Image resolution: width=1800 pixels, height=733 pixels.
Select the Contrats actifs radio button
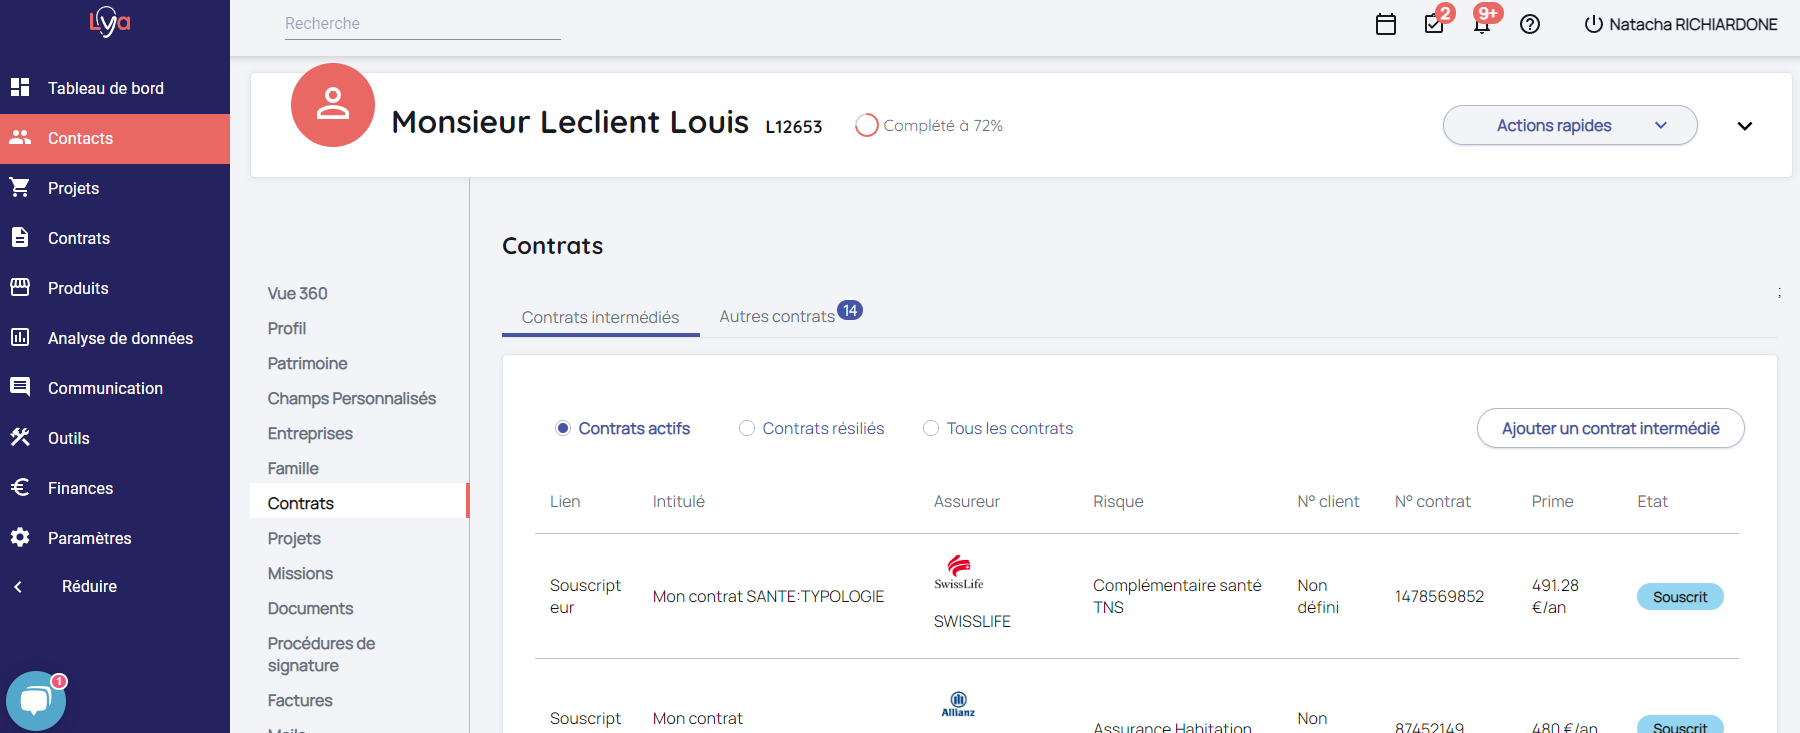(563, 429)
